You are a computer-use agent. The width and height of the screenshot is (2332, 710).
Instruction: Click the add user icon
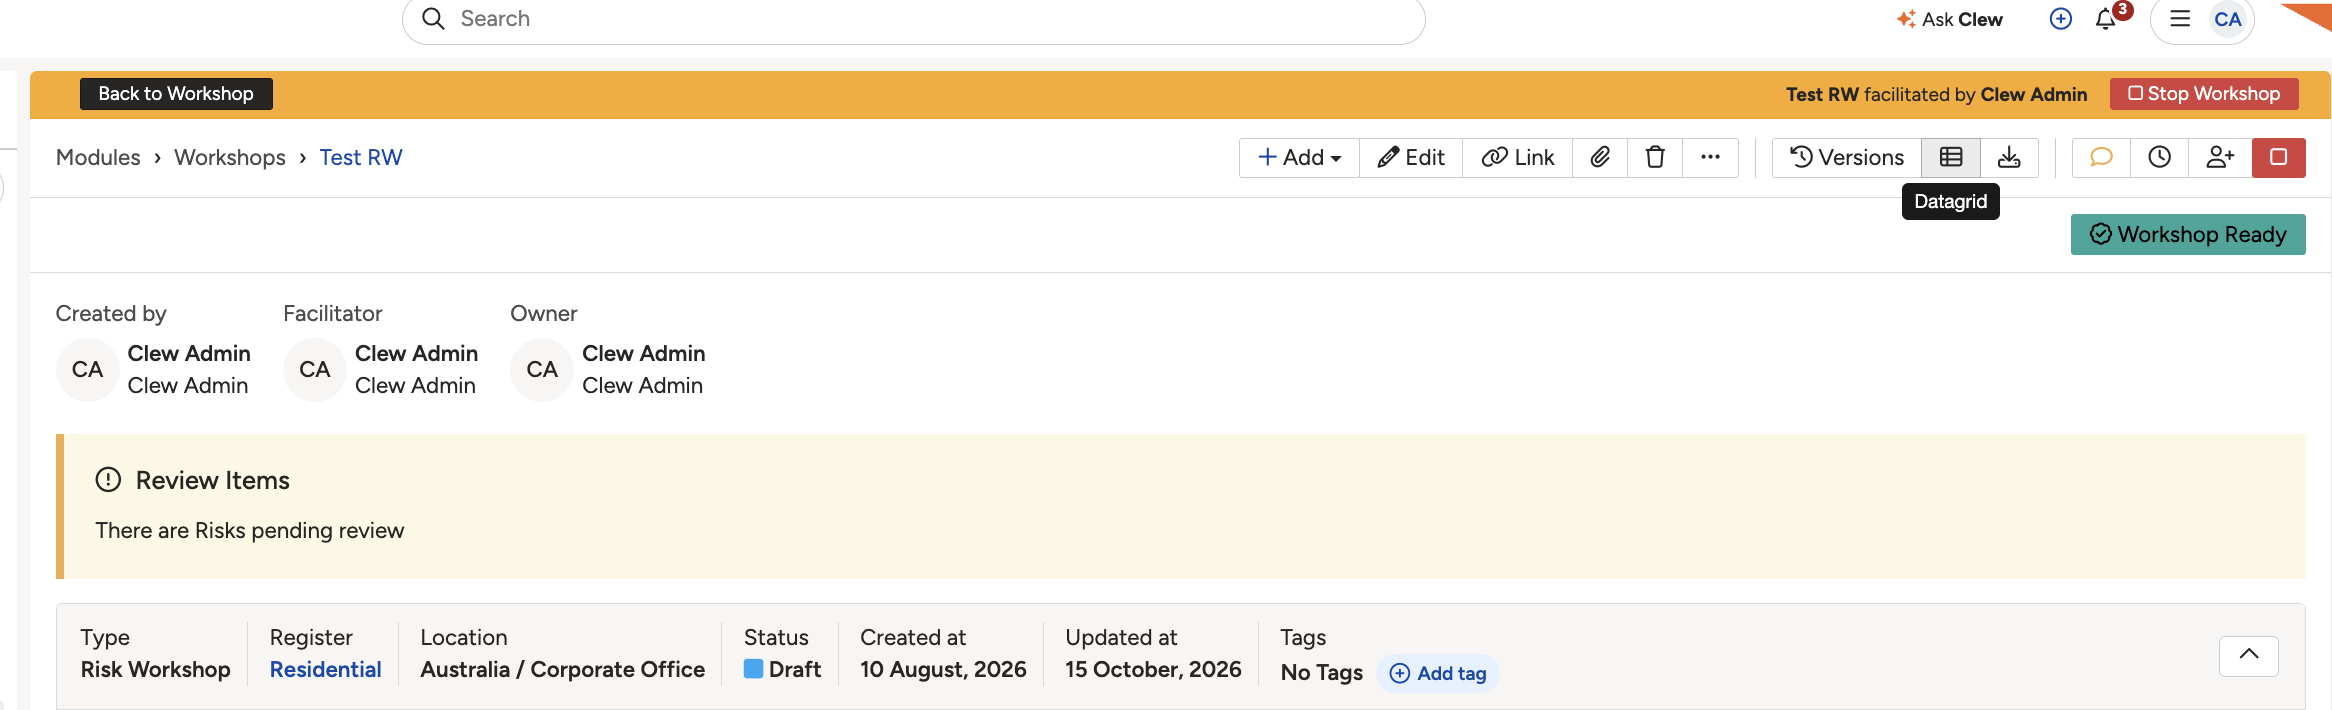(2220, 158)
